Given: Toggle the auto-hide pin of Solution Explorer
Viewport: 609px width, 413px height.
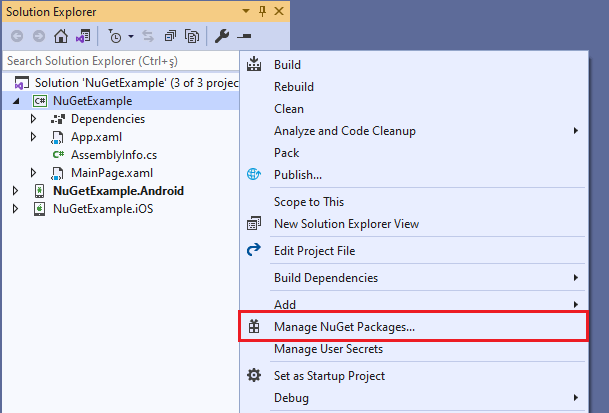Looking at the screenshot, I should pyautogui.click(x=263, y=12).
